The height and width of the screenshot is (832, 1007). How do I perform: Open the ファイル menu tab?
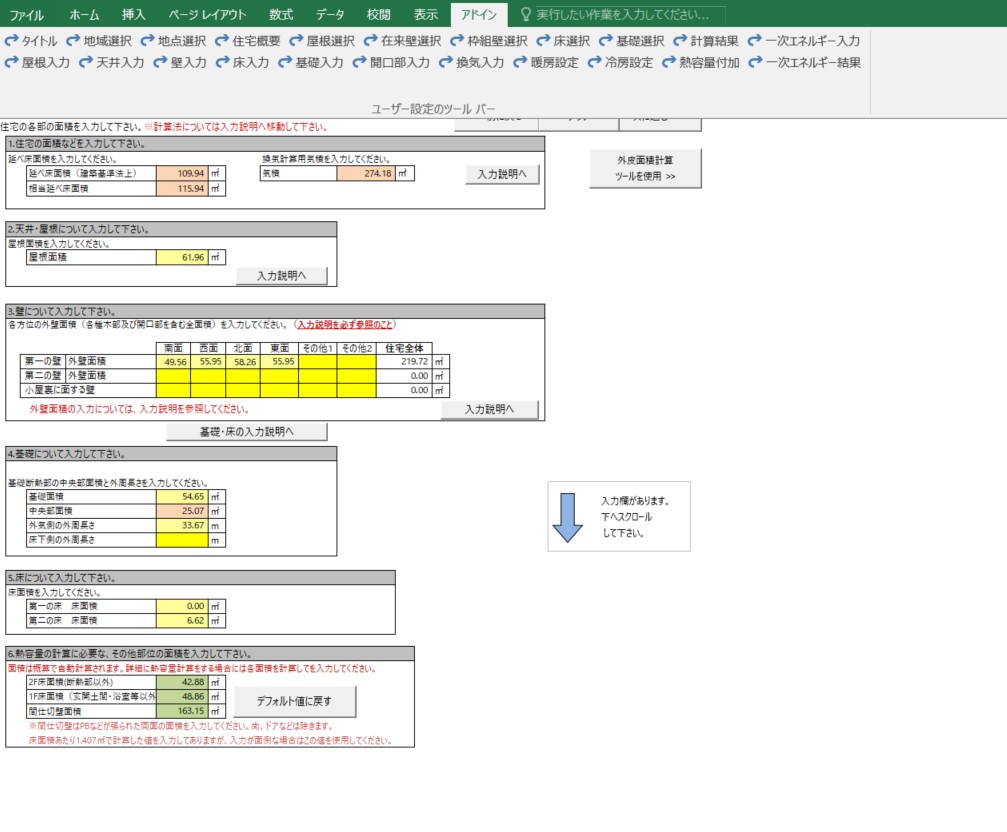[27, 15]
